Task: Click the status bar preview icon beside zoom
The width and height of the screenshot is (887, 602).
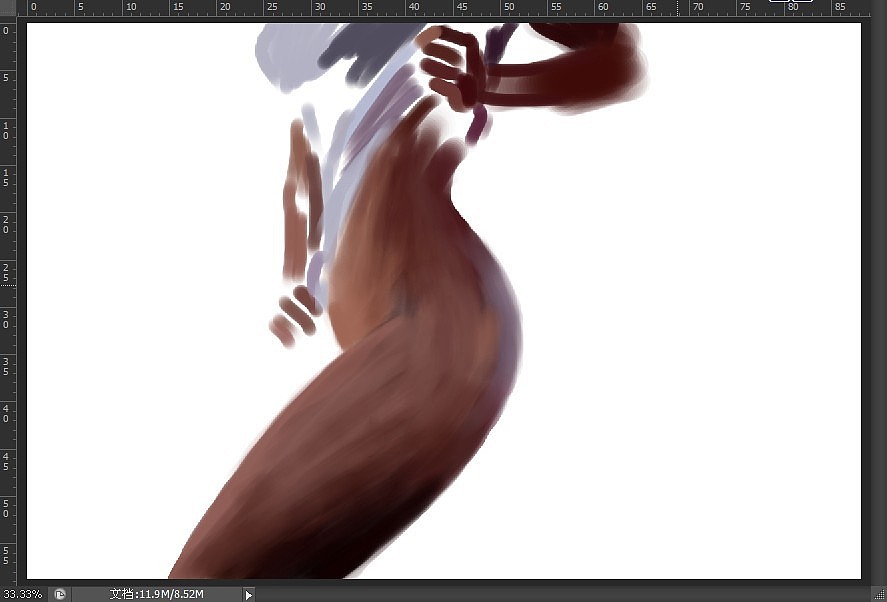Action: (60, 594)
